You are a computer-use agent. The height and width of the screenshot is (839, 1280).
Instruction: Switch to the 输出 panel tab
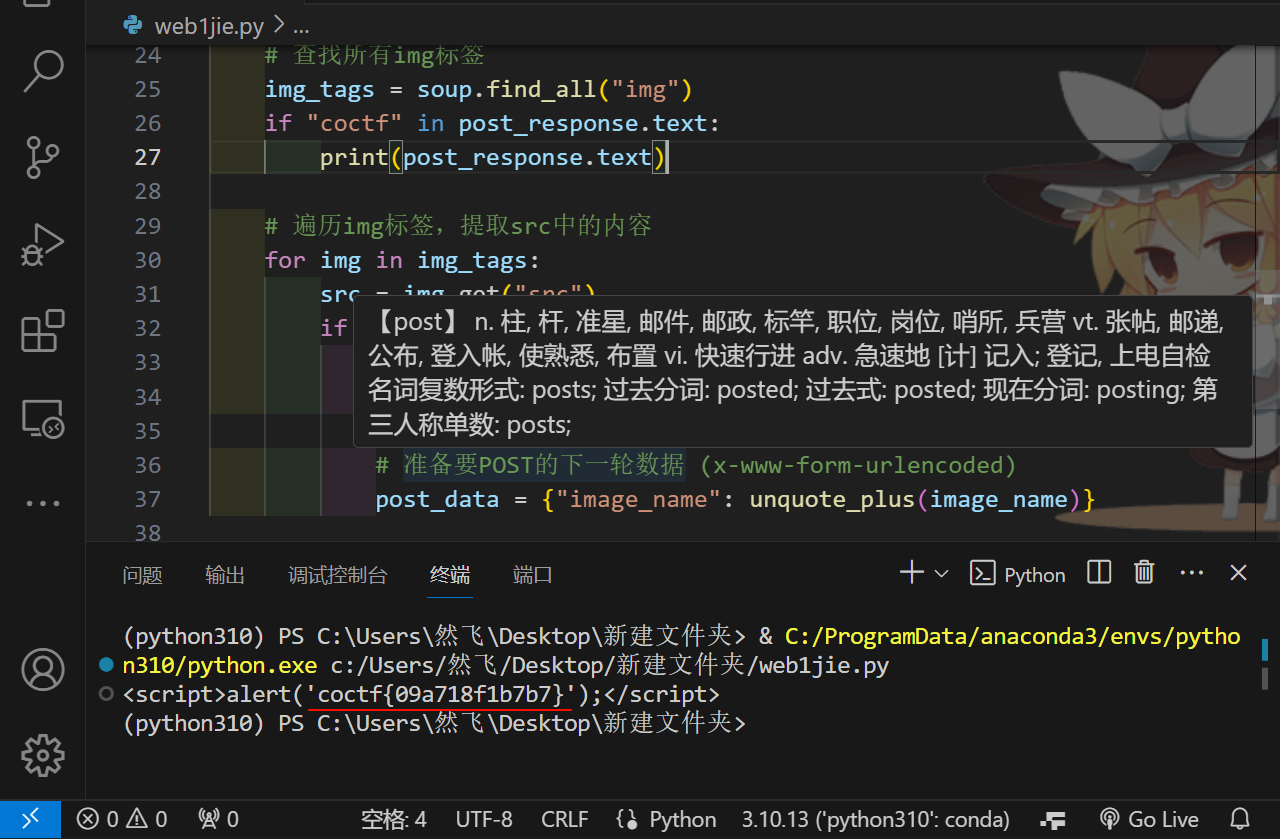(225, 575)
